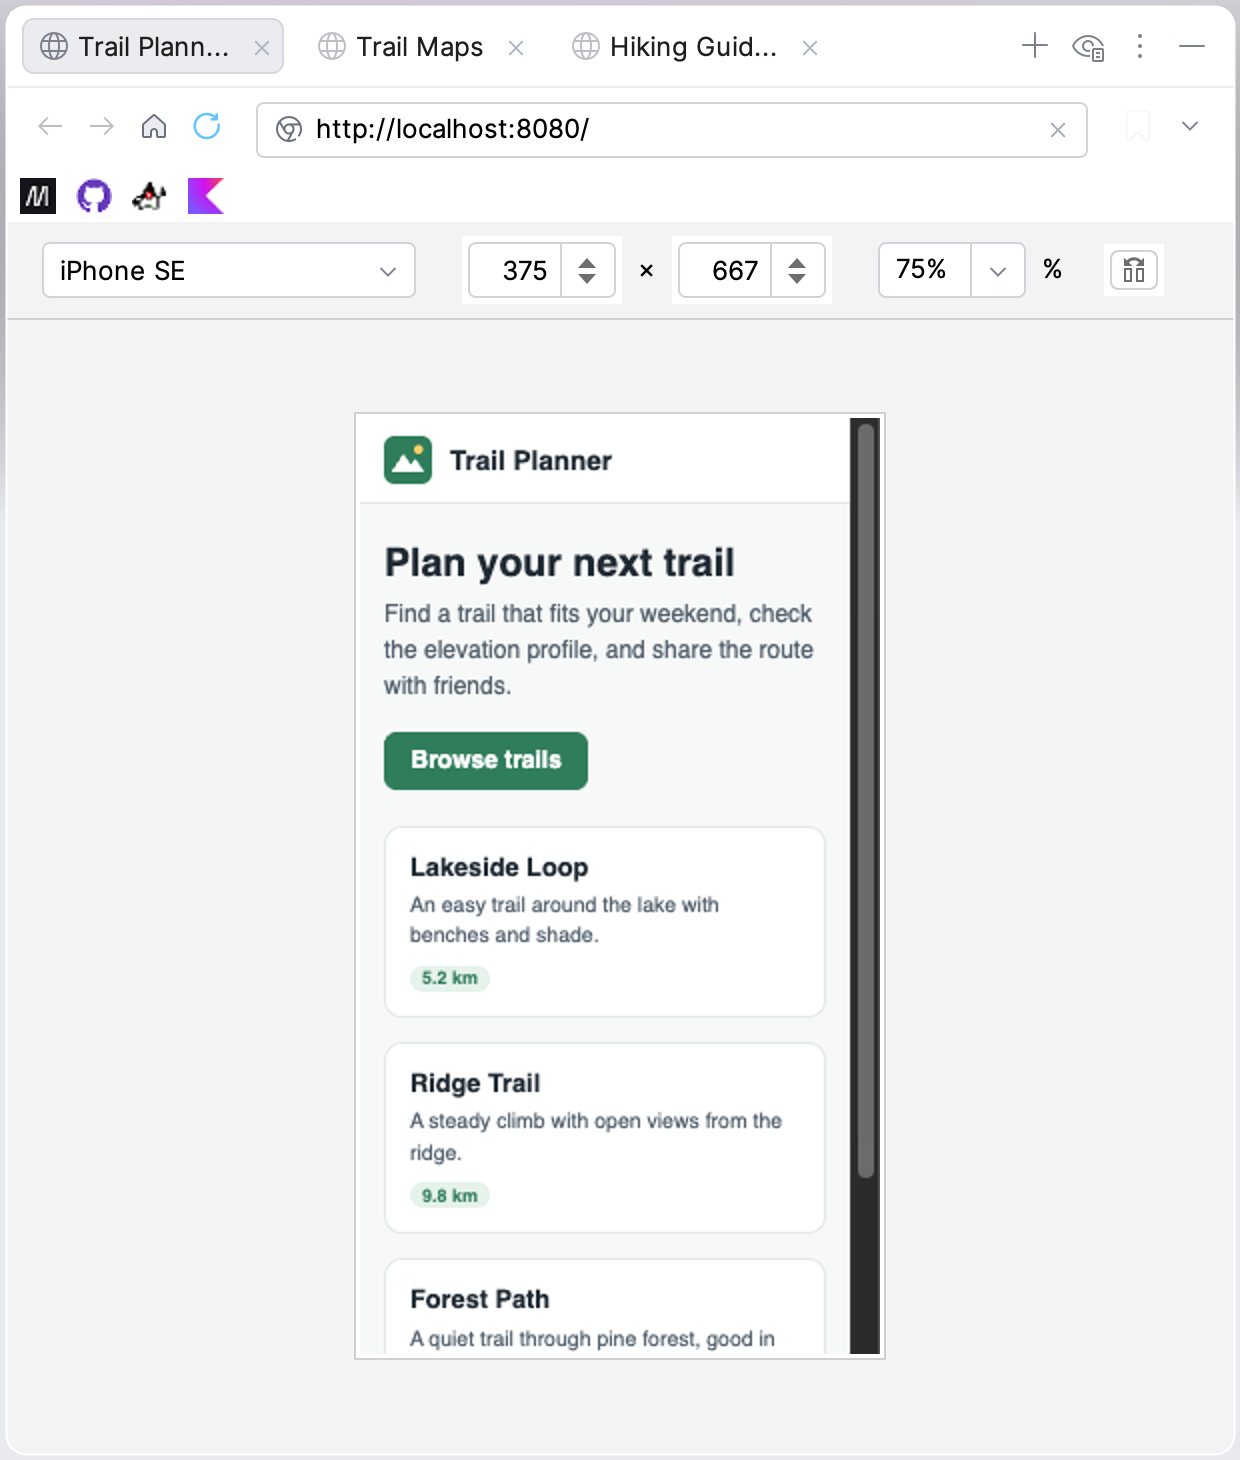The height and width of the screenshot is (1460, 1240).
Task: Rotate the device viewport orientation
Action: click(1134, 270)
